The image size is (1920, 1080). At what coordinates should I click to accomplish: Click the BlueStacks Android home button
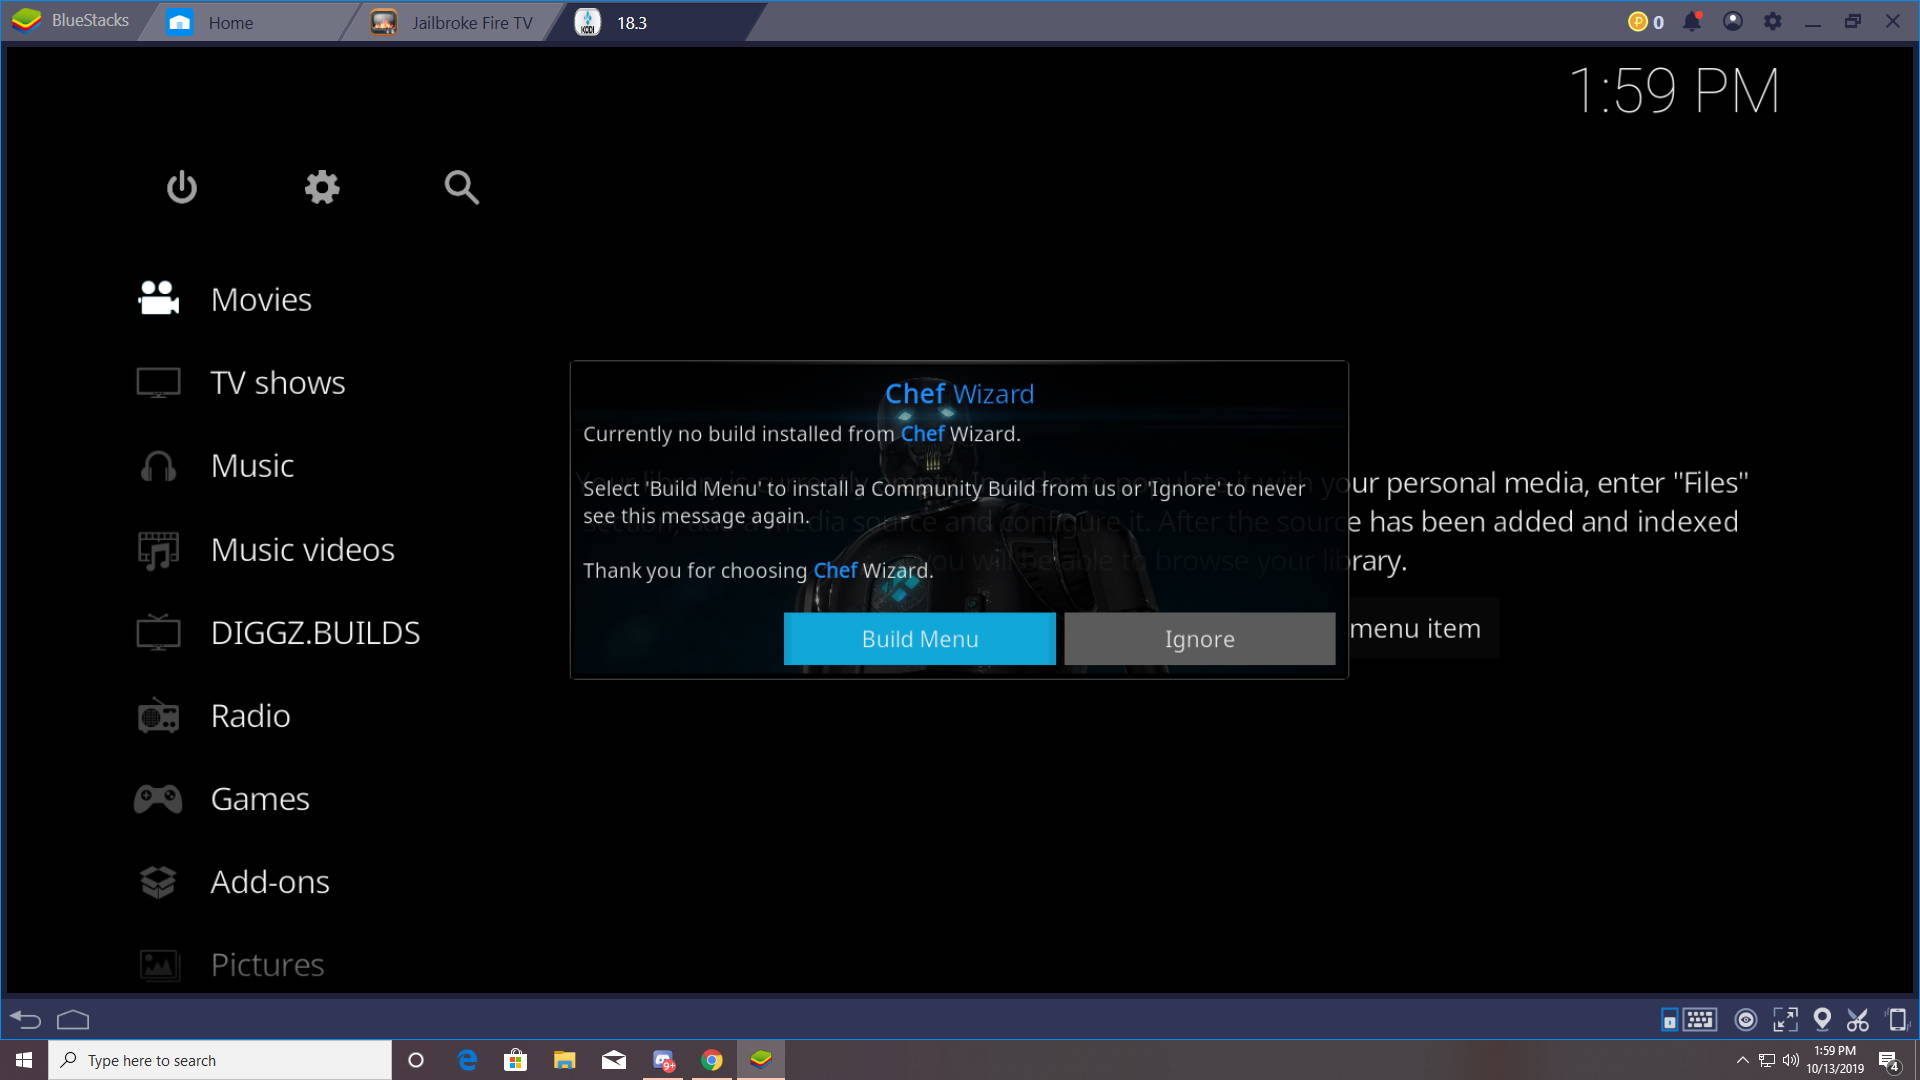73,1020
